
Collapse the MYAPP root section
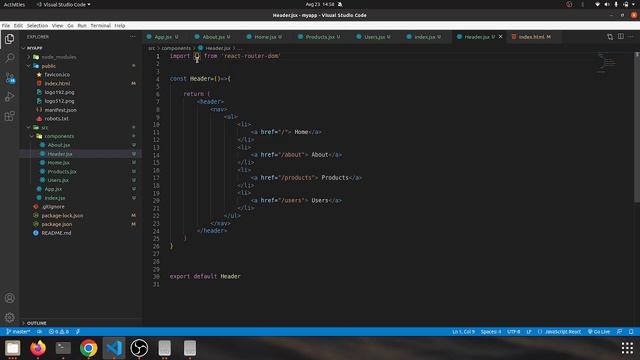tap(34, 48)
